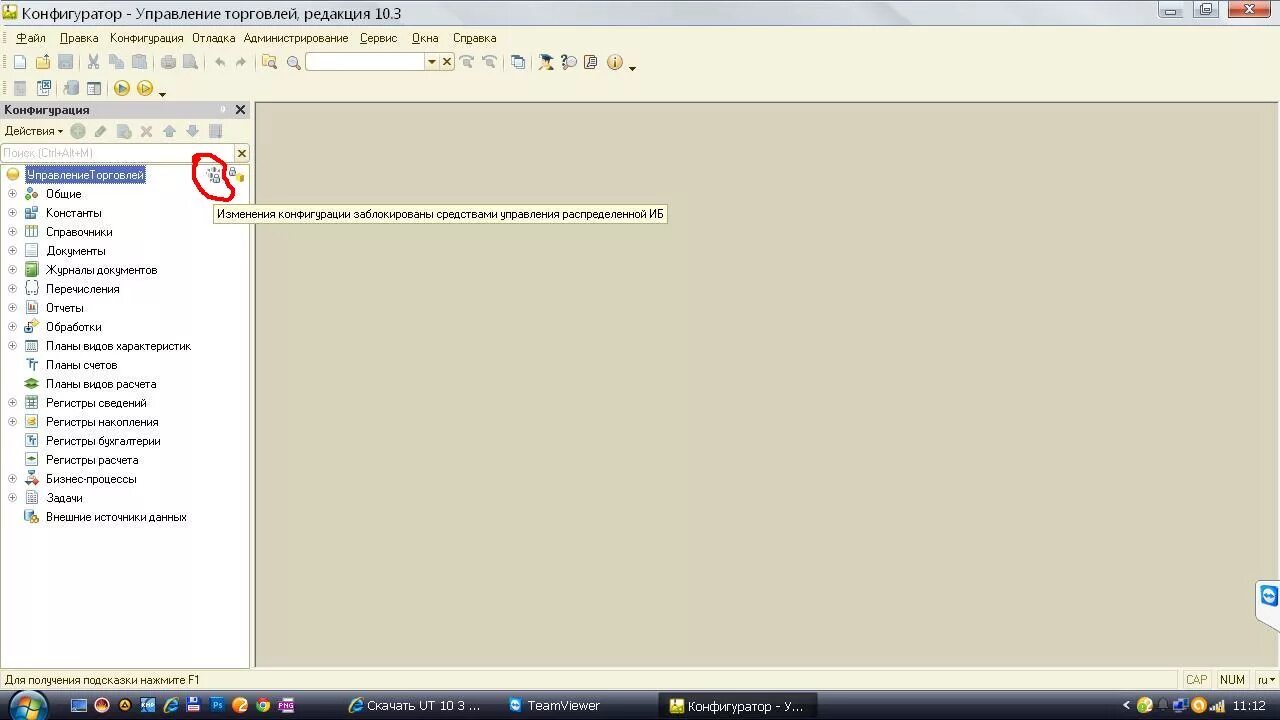Select Планы счетов in the tree

(x=81, y=365)
